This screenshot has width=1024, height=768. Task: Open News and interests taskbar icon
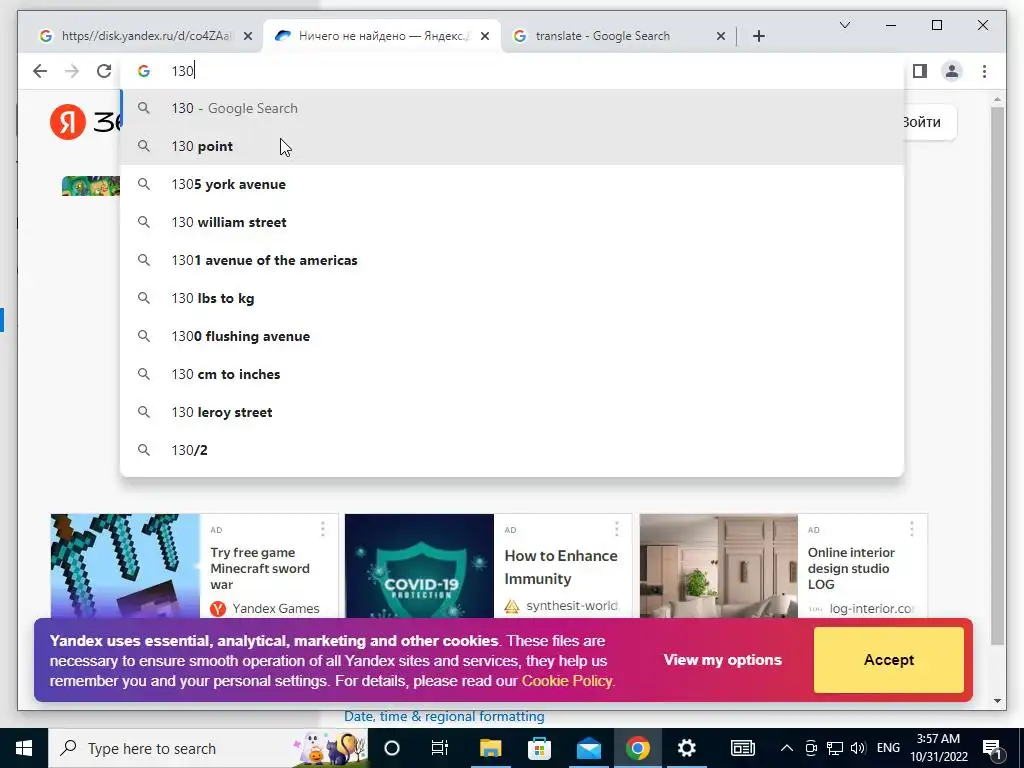743,748
